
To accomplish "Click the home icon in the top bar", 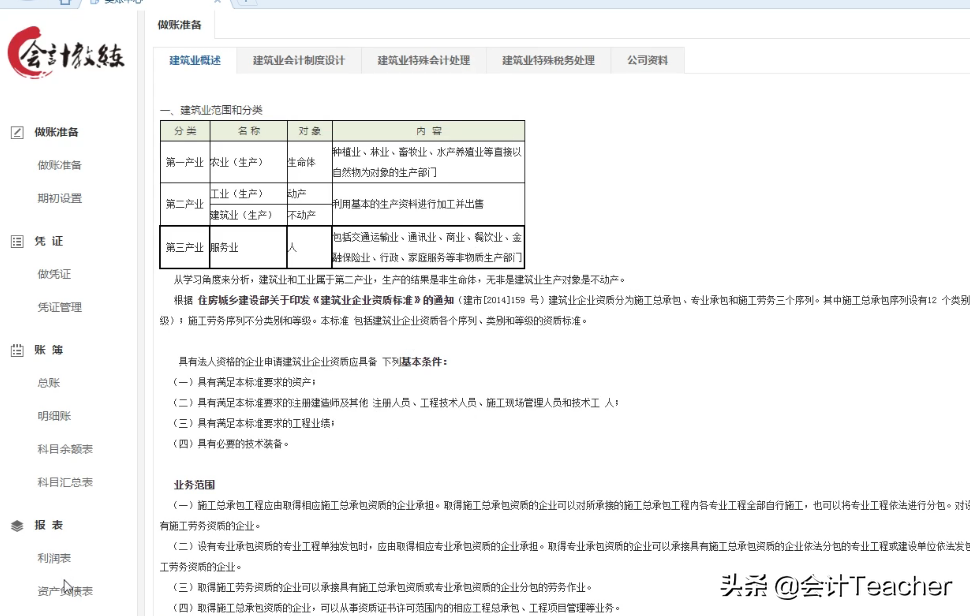I will (x=63, y=5).
